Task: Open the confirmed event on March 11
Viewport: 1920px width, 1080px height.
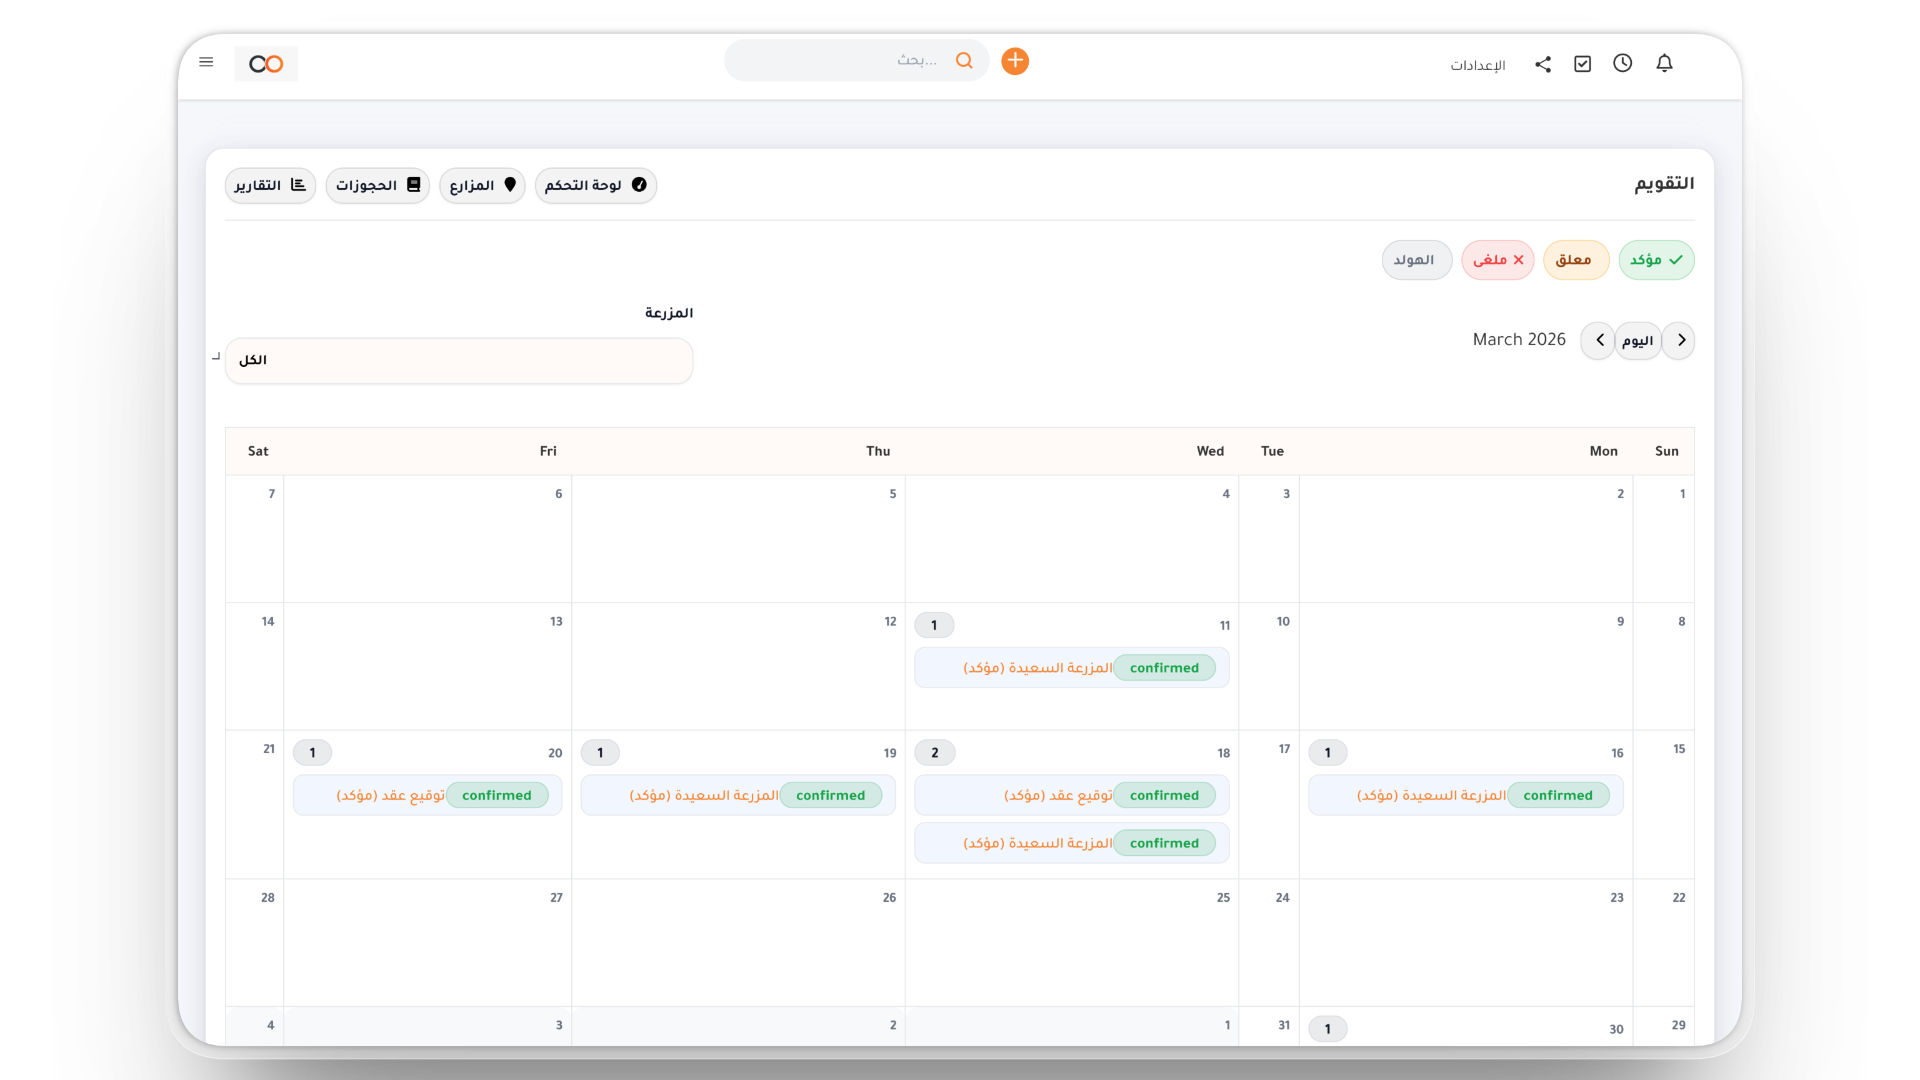Action: (x=1071, y=668)
